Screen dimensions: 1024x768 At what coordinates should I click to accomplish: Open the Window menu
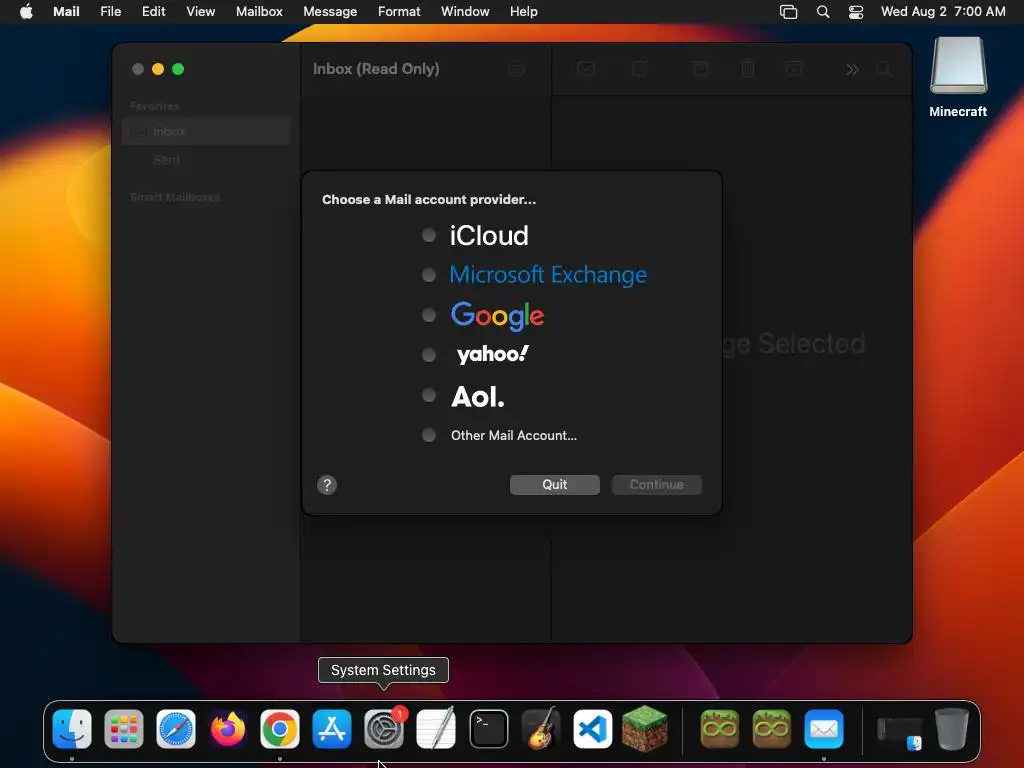point(465,12)
